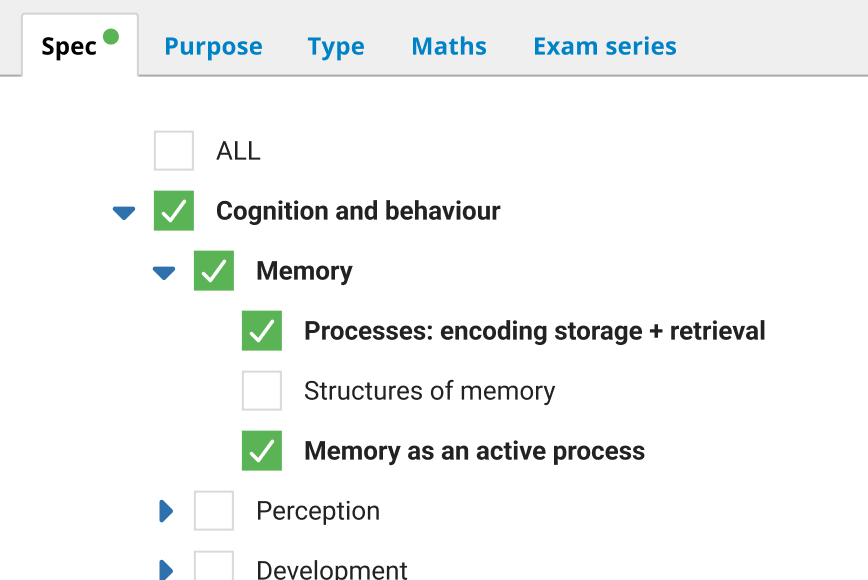
Task: Open the Spec tab
Action: [x=69, y=47]
